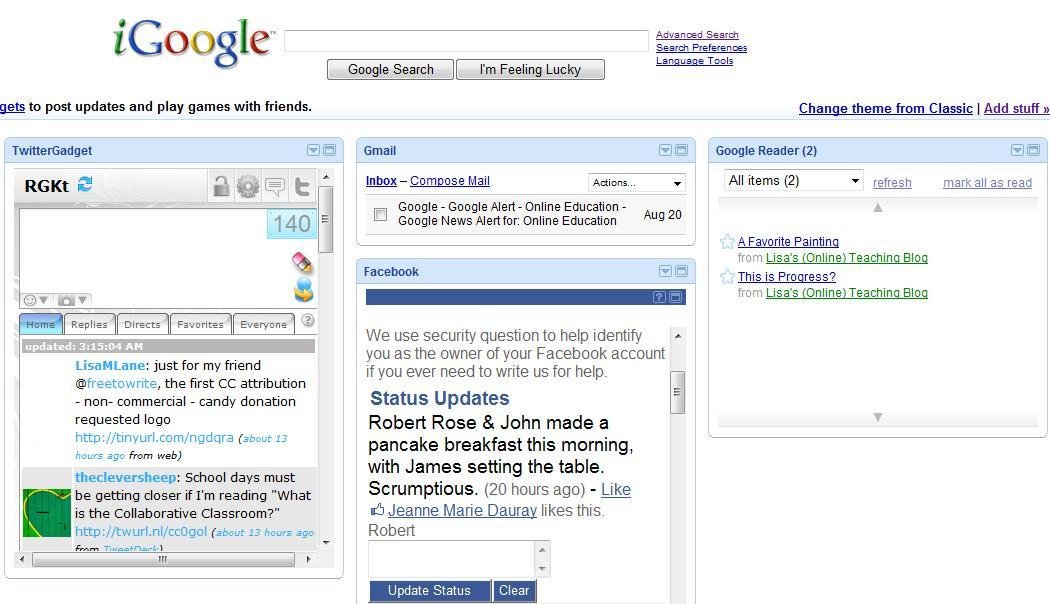Click the Twitter bird 't' icon
The width and height of the screenshot is (1050, 604).
[301, 186]
